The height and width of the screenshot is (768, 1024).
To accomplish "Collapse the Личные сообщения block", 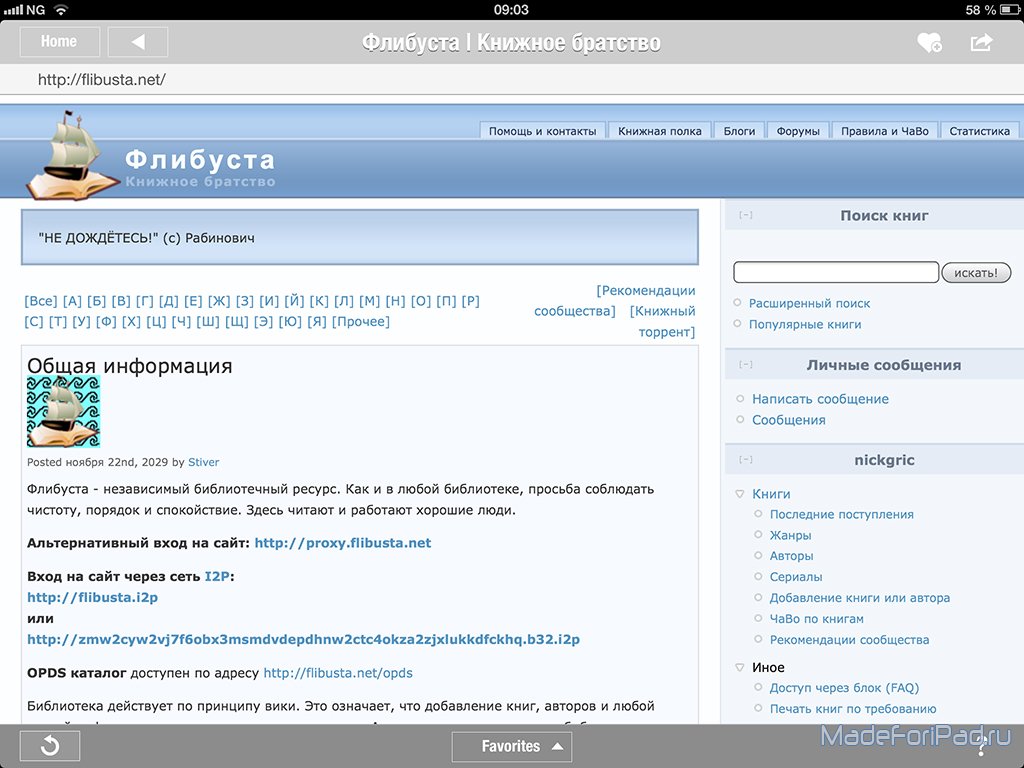I will (746, 364).
